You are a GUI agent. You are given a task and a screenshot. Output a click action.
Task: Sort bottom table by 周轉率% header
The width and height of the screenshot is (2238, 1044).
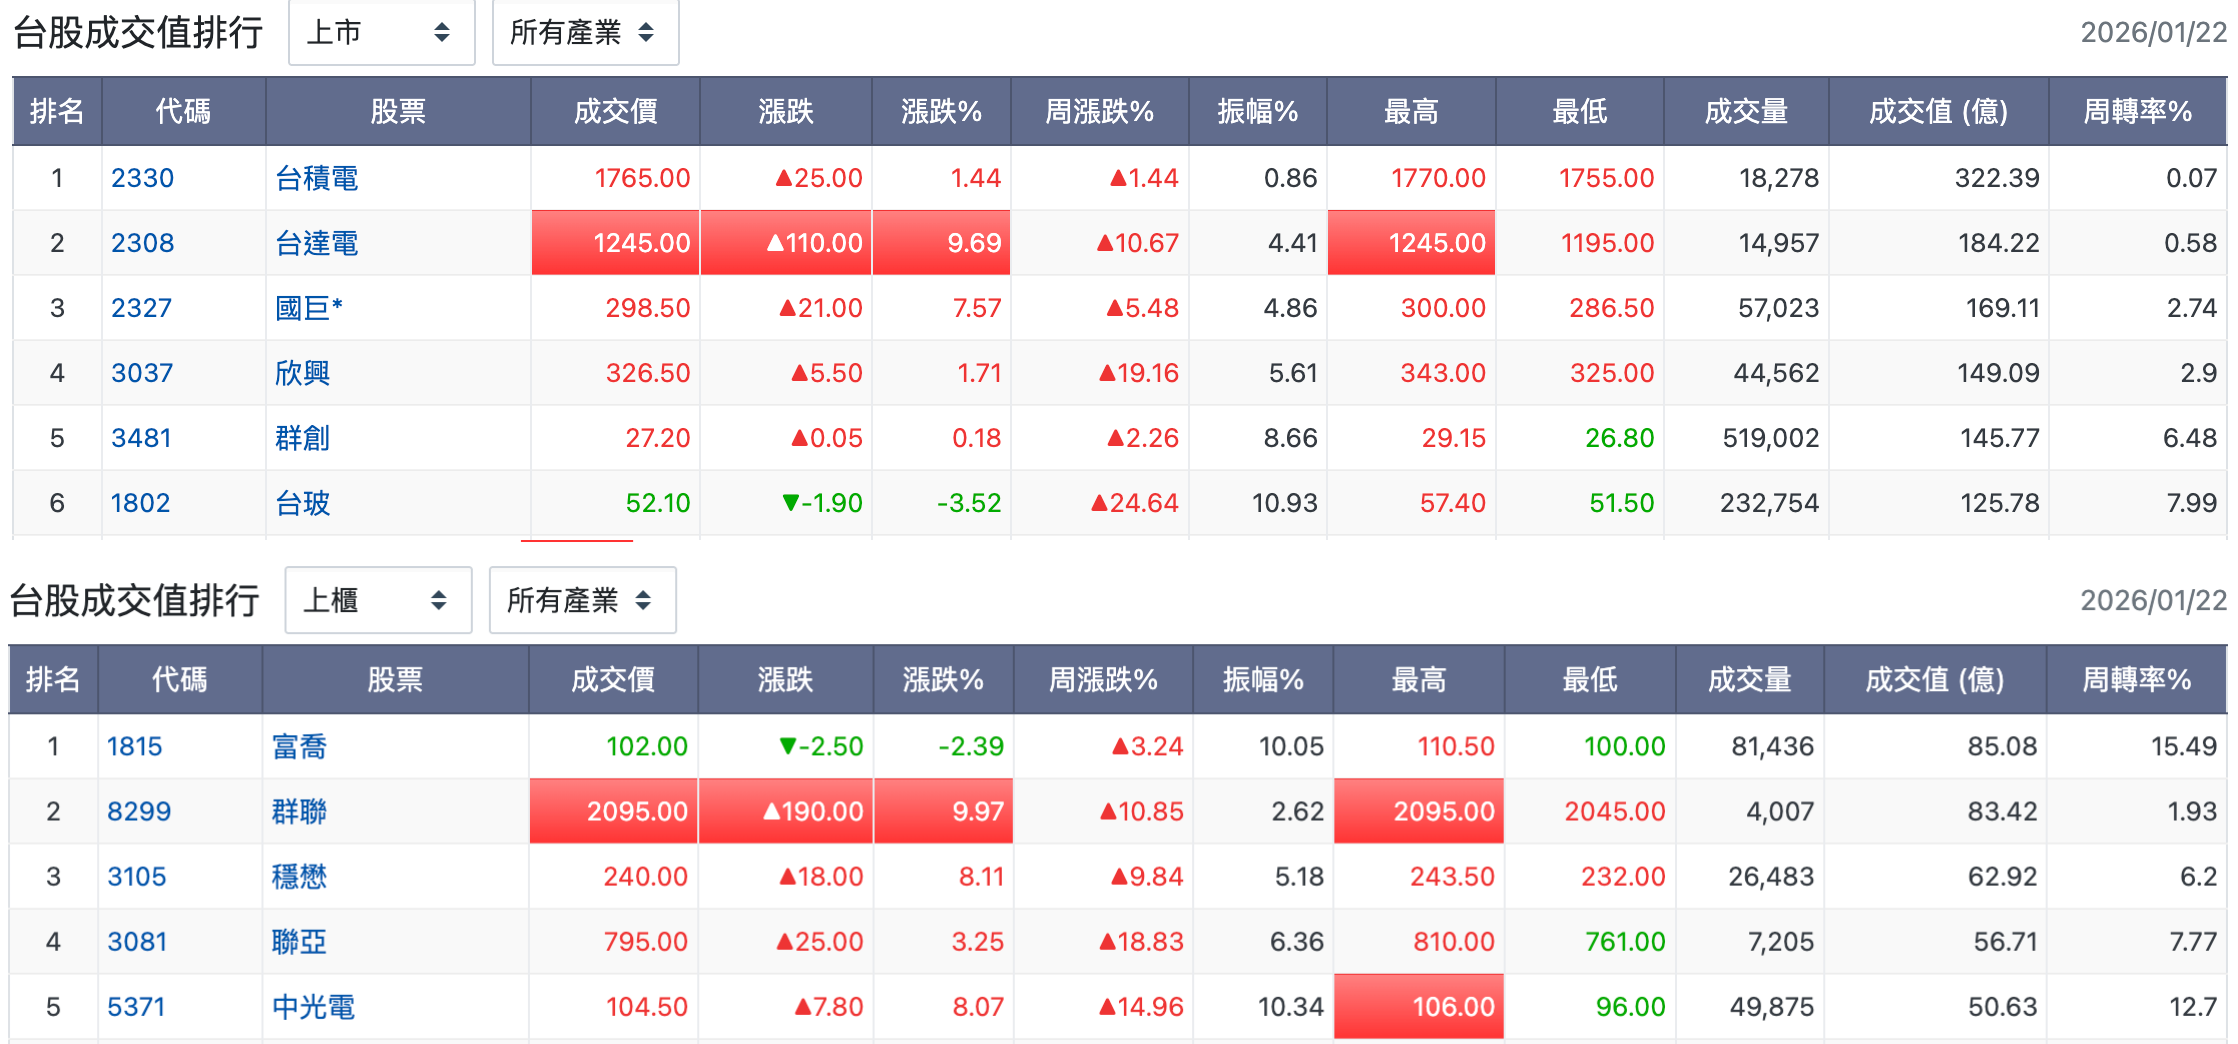tap(2136, 680)
